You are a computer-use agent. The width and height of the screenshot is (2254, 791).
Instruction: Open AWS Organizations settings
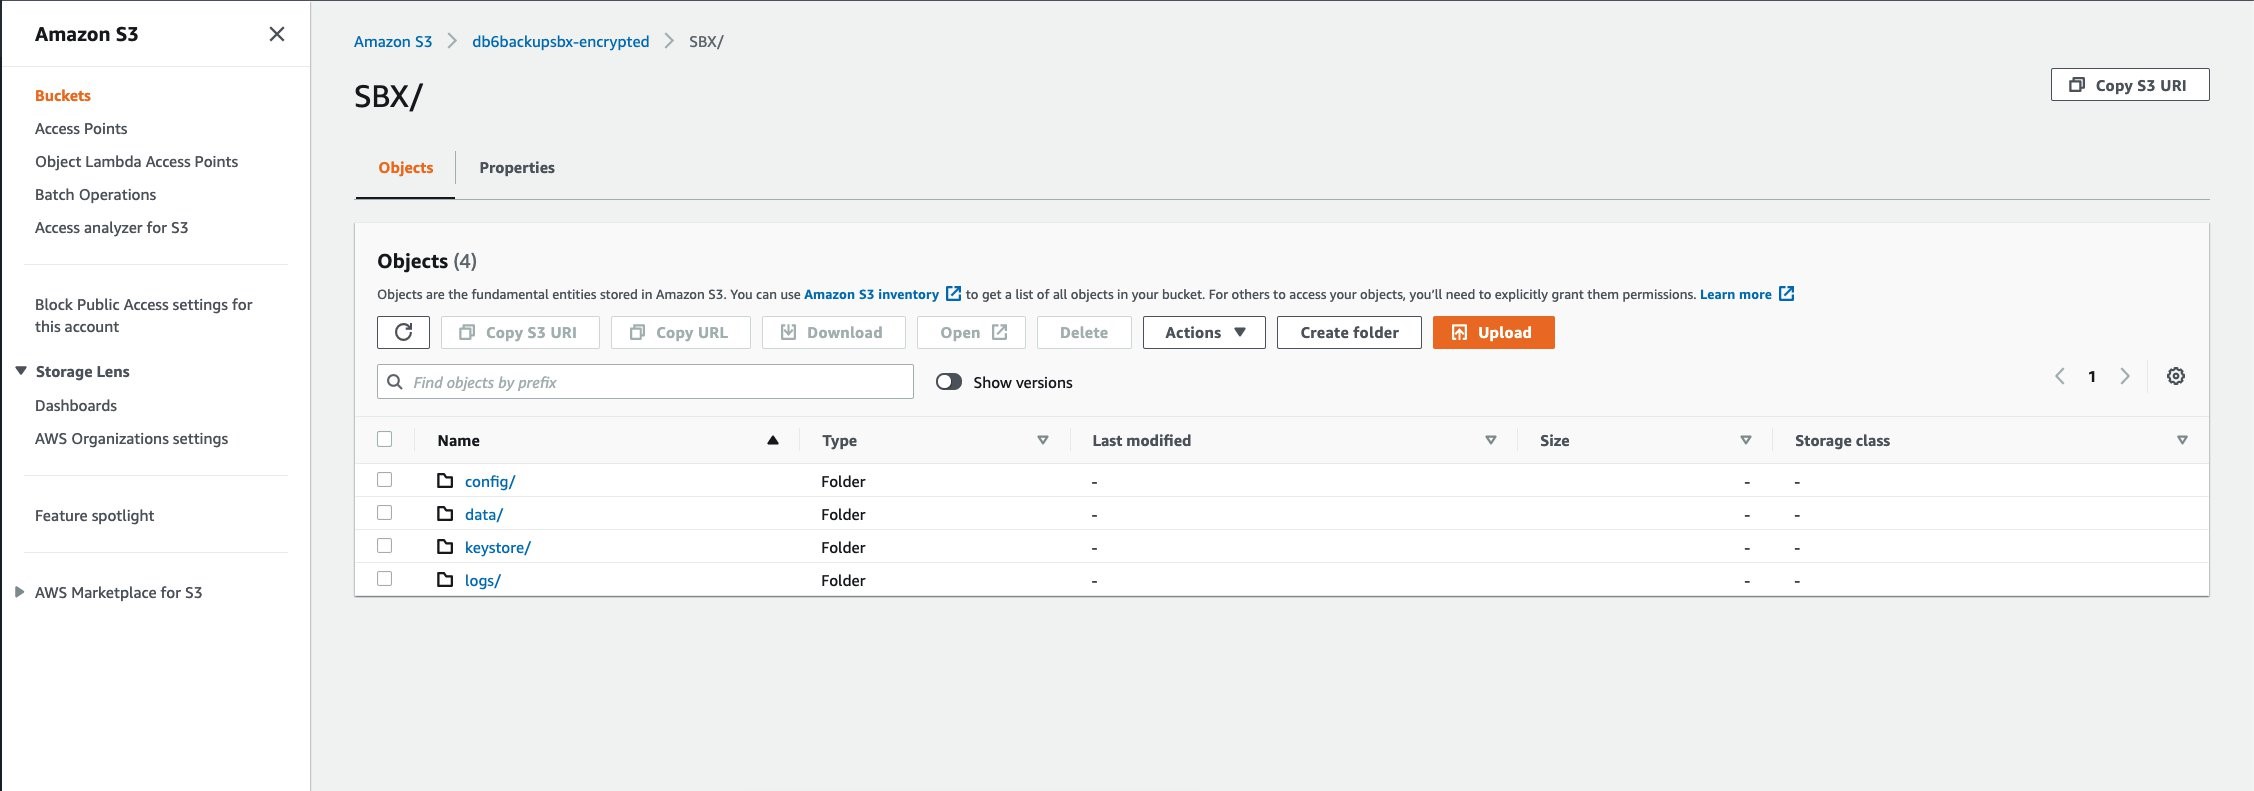tap(131, 439)
